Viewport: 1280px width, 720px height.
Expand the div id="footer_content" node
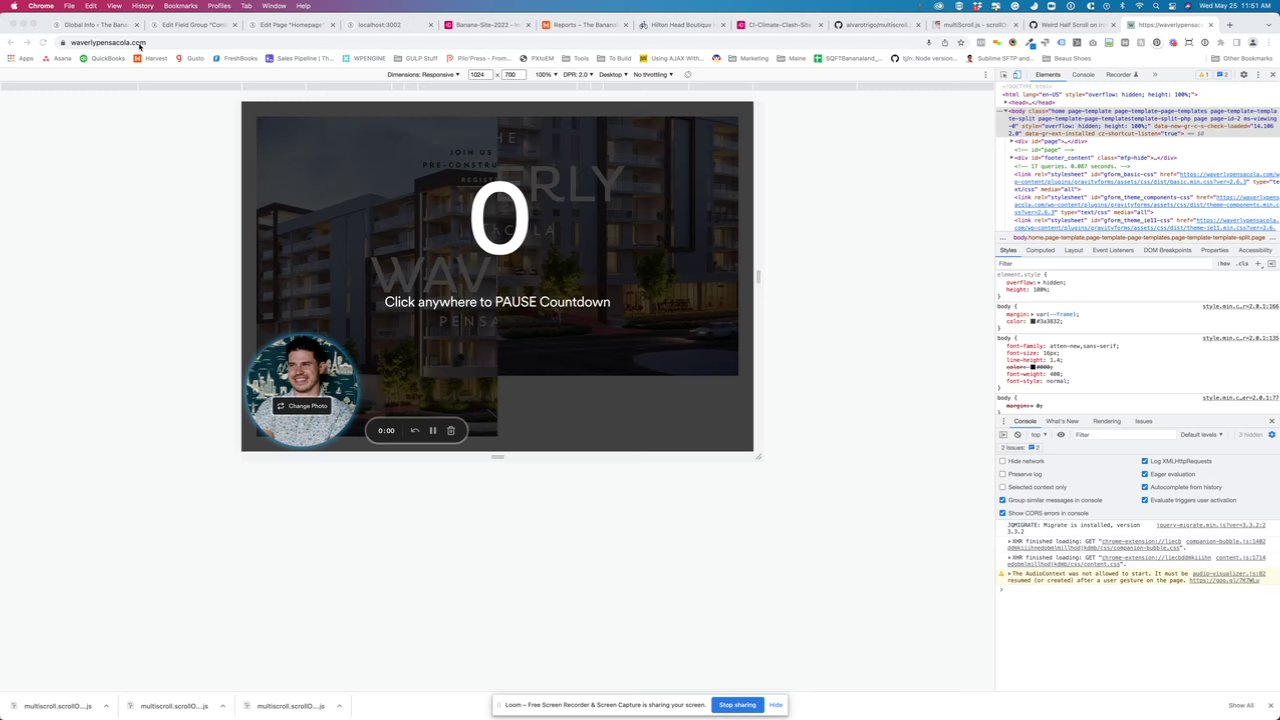[1012, 158]
